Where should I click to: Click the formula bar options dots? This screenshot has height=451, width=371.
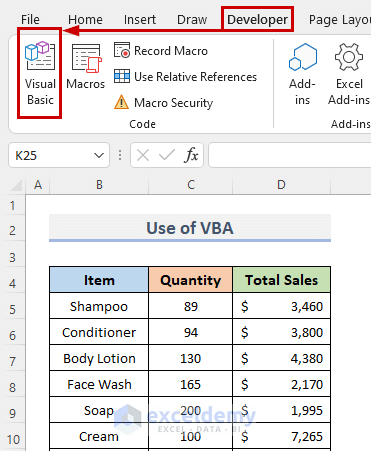tap(120, 155)
